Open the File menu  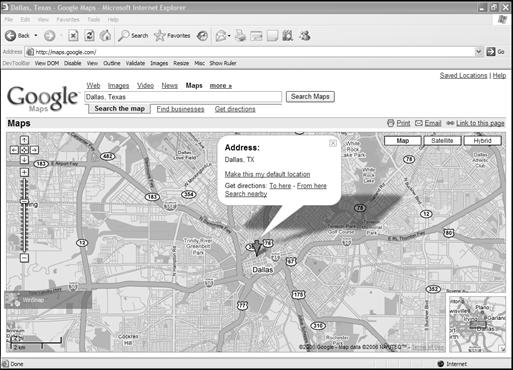[x=9, y=20]
